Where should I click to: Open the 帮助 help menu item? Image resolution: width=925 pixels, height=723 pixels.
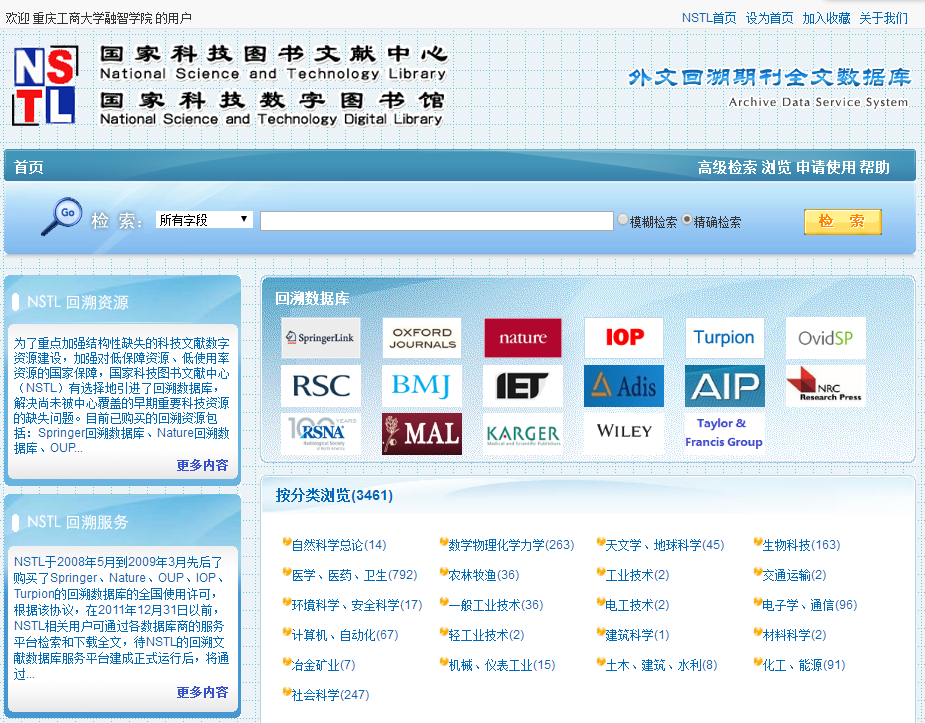tap(874, 167)
